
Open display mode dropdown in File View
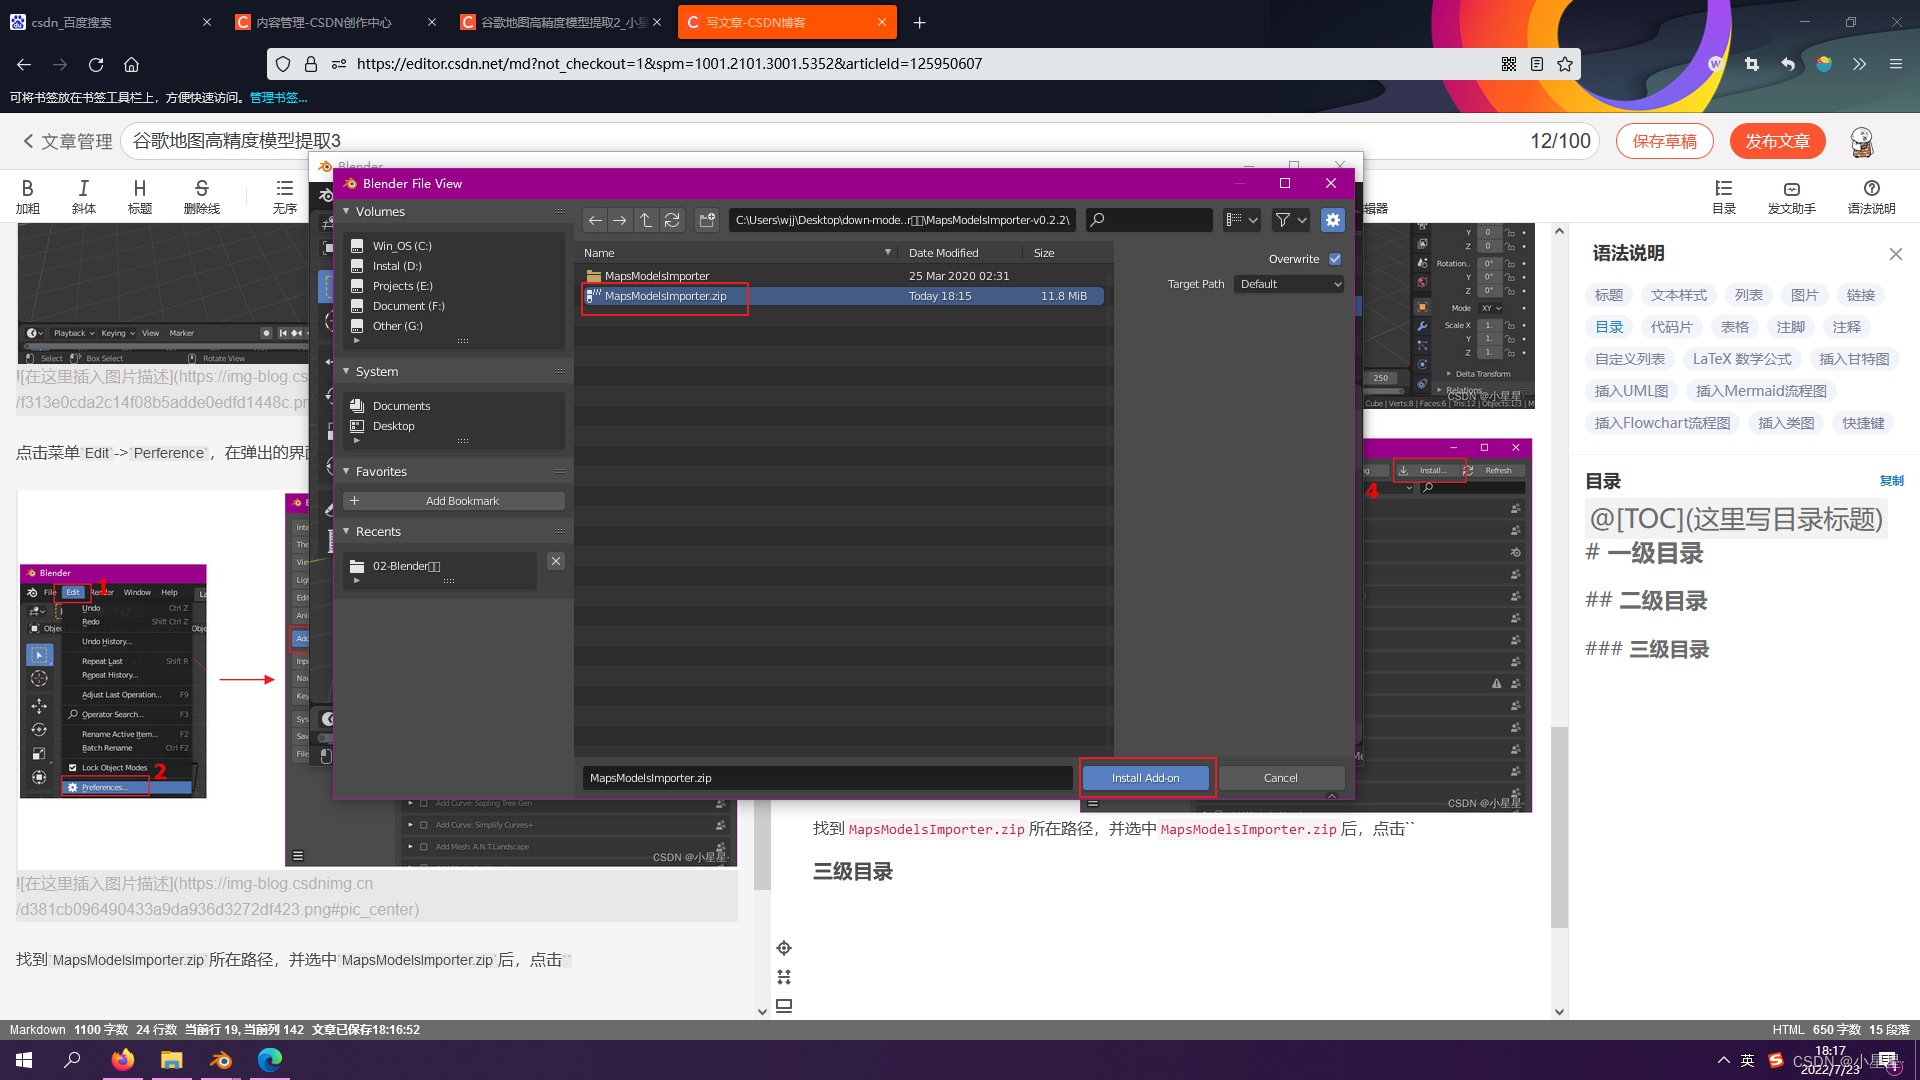[1242, 220]
